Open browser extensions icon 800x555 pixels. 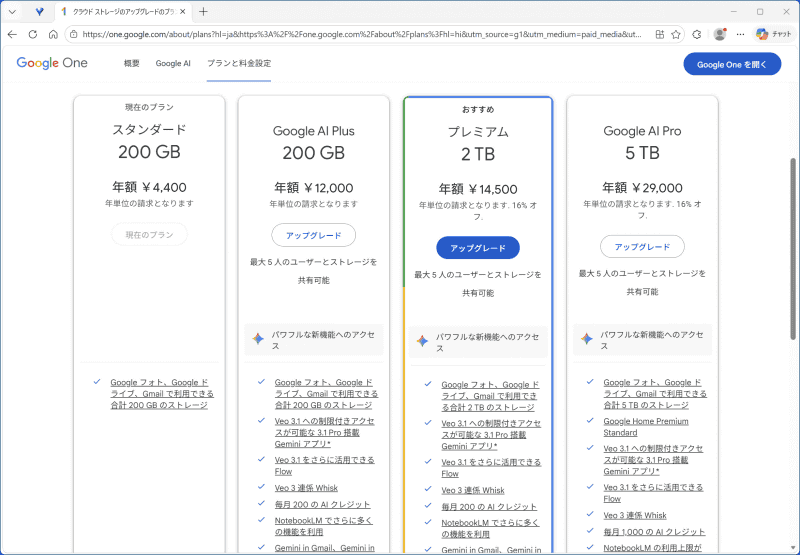pyautogui.click(x=696, y=34)
